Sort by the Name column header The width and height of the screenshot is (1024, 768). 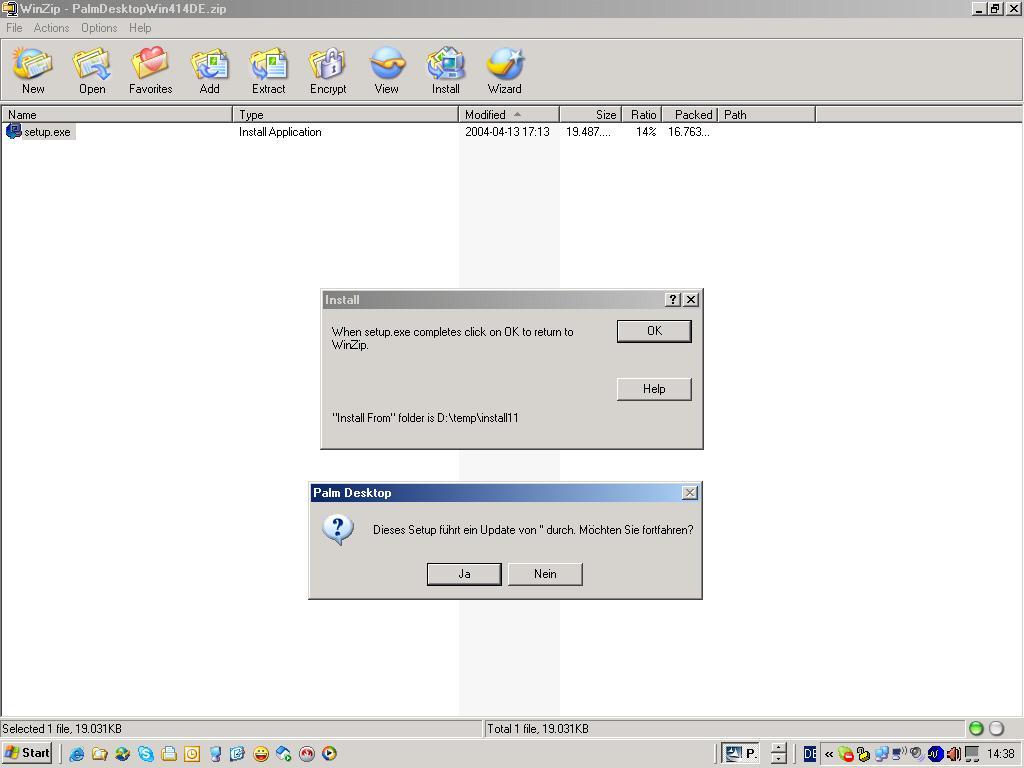[x=117, y=114]
